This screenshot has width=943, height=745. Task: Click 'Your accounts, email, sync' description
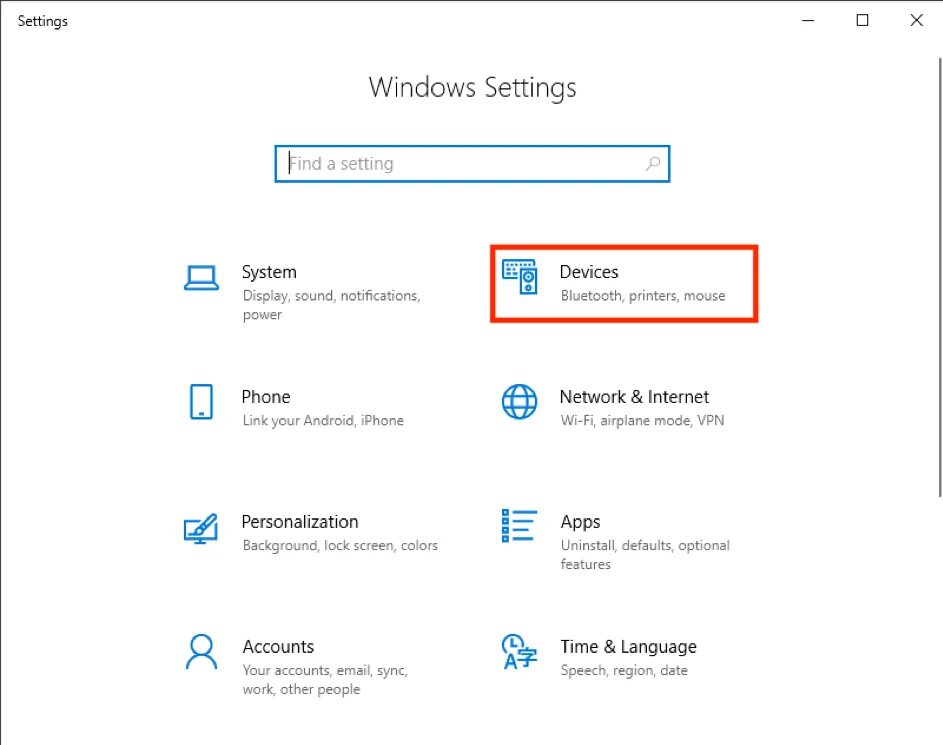coord(325,679)
